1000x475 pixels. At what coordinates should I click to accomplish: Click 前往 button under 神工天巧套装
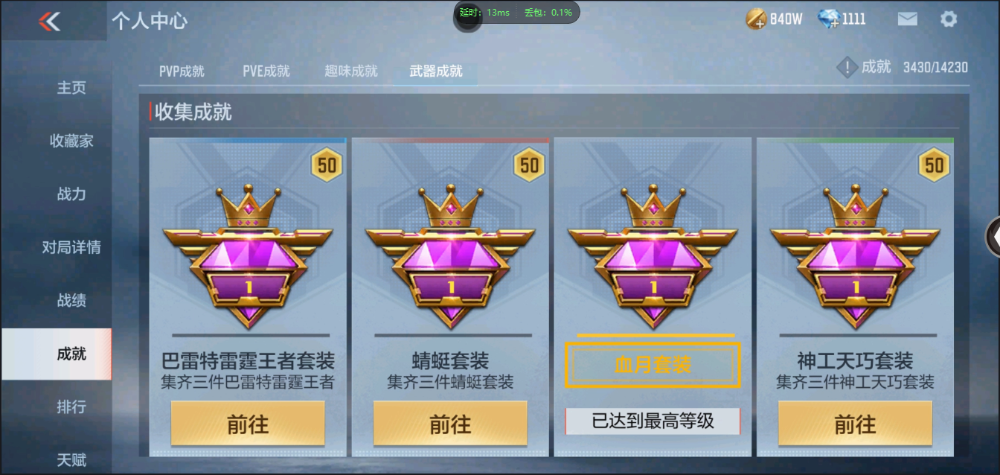(855, 423)
